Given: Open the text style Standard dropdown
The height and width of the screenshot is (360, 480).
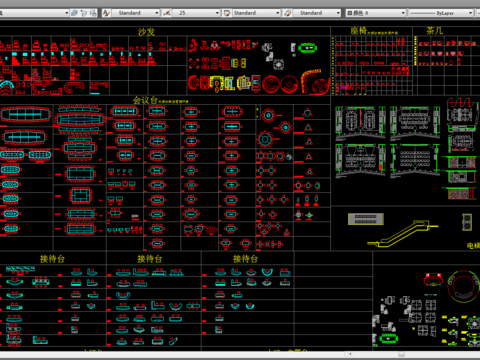Looking at the screenshot, I should (136, 13).
